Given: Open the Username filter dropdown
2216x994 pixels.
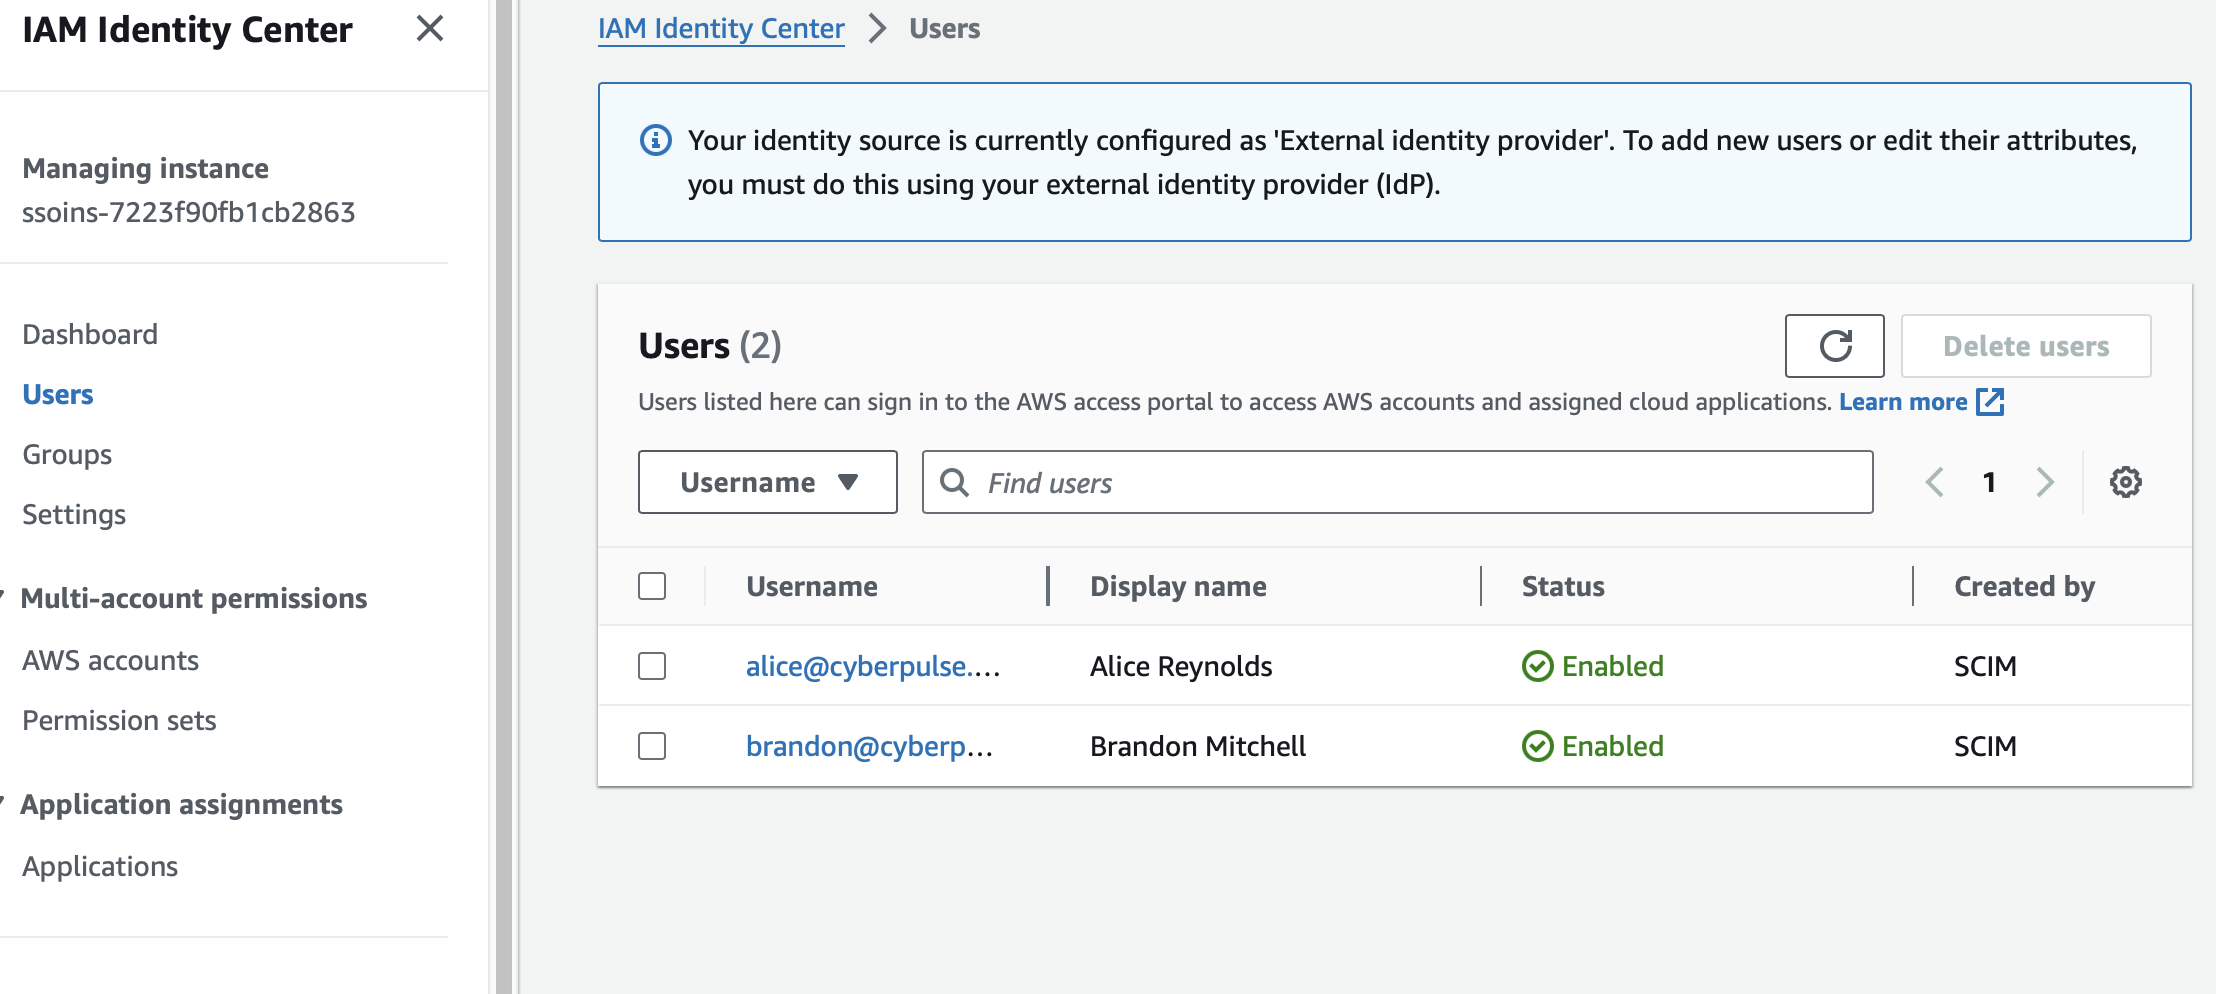Looking at the screenshot, I should 767,482.
